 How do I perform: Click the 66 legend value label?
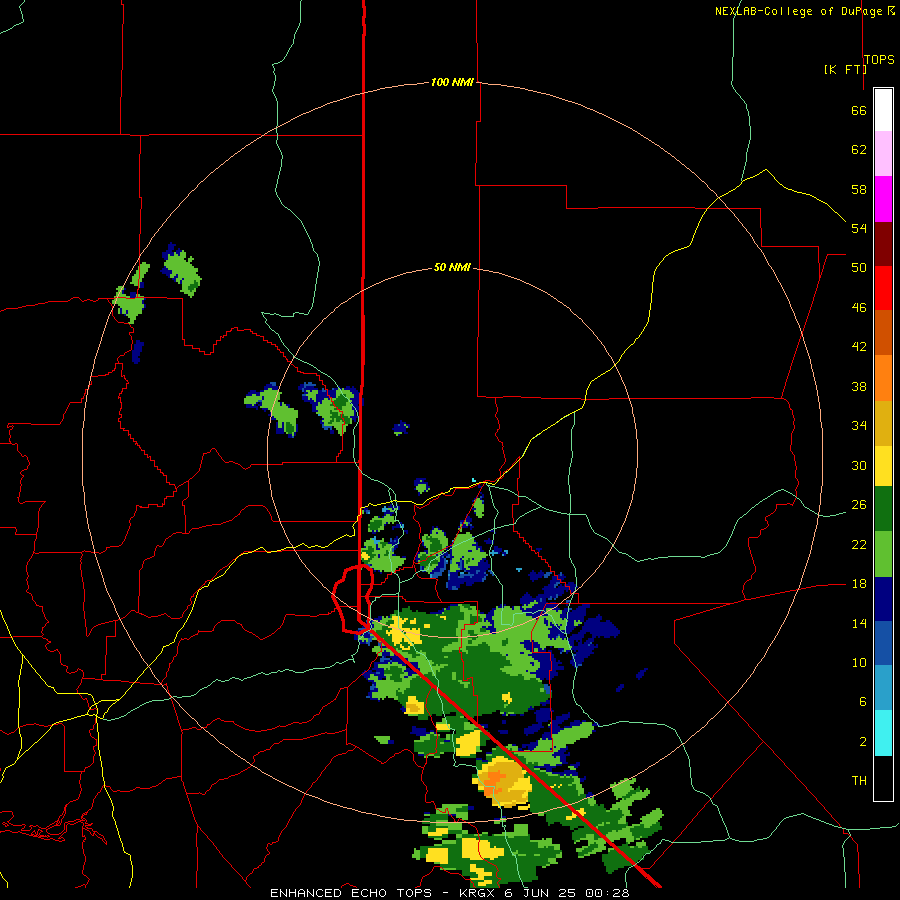(859, 110)
